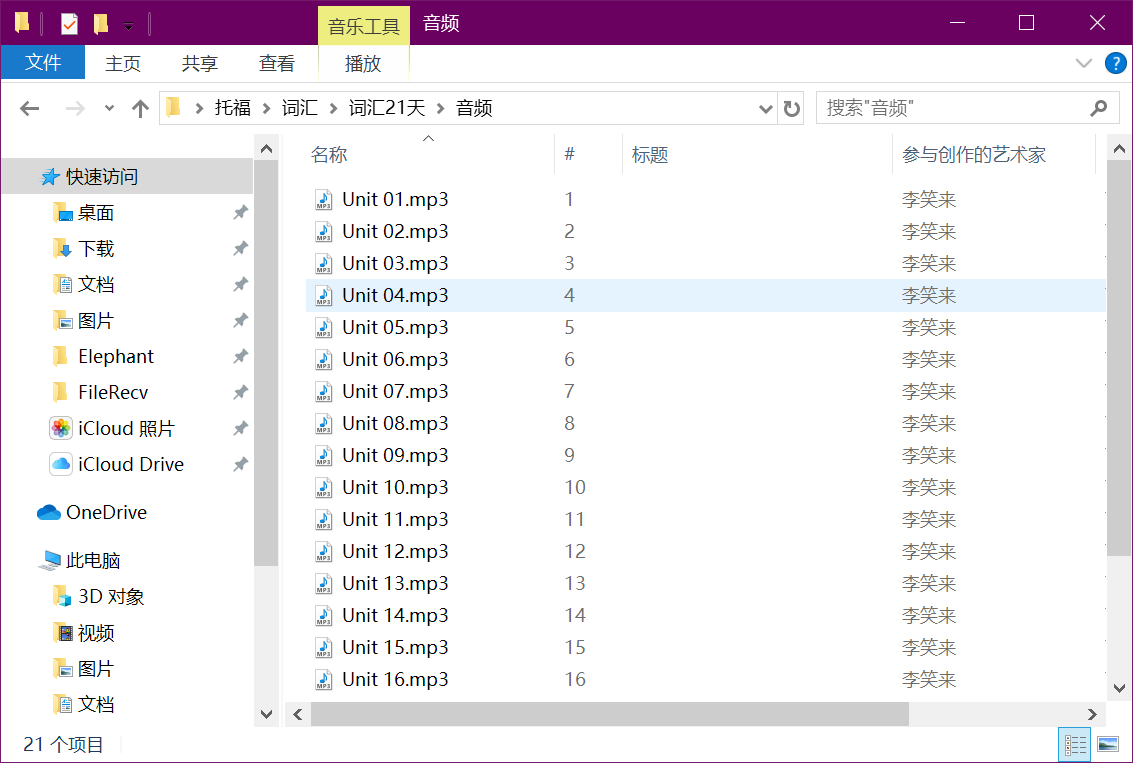Open the 文件 menu
Screen dimensions: 1133x763
[43, 63]
